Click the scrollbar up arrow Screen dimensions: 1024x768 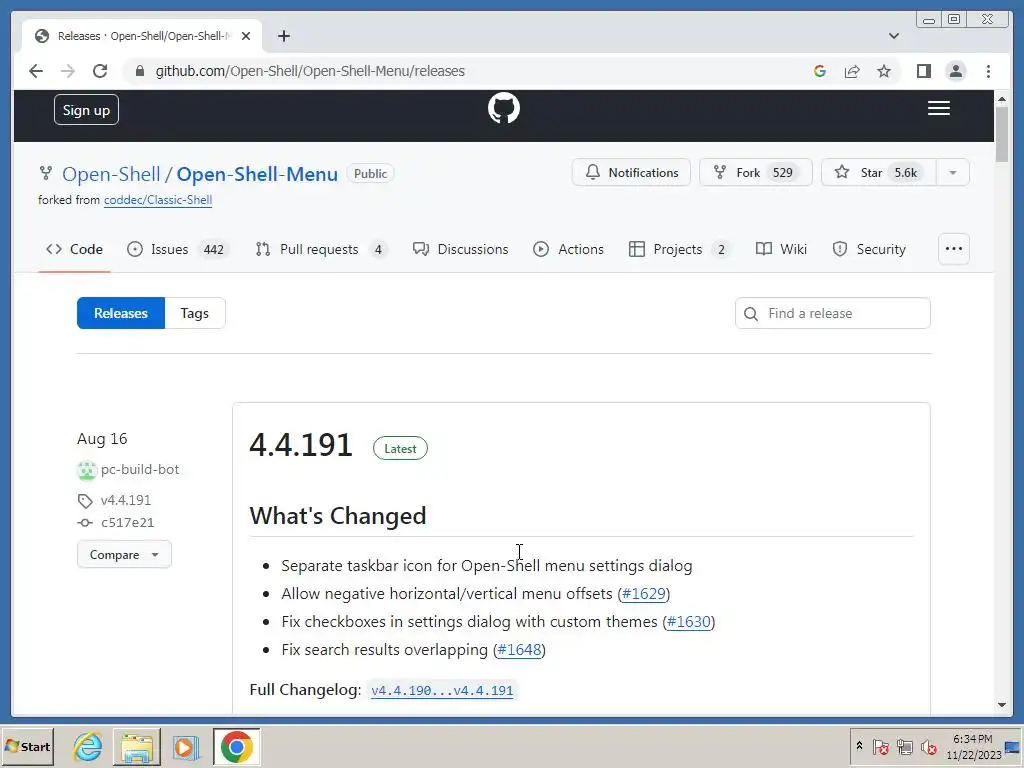1002,99
